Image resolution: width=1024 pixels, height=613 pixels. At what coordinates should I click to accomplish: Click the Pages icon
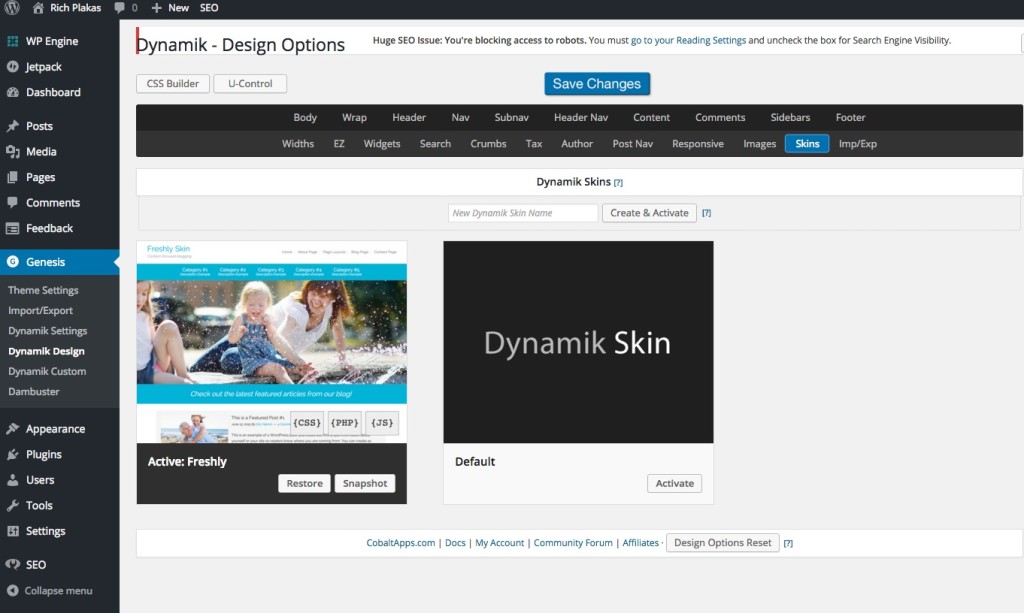coord(12,177)
